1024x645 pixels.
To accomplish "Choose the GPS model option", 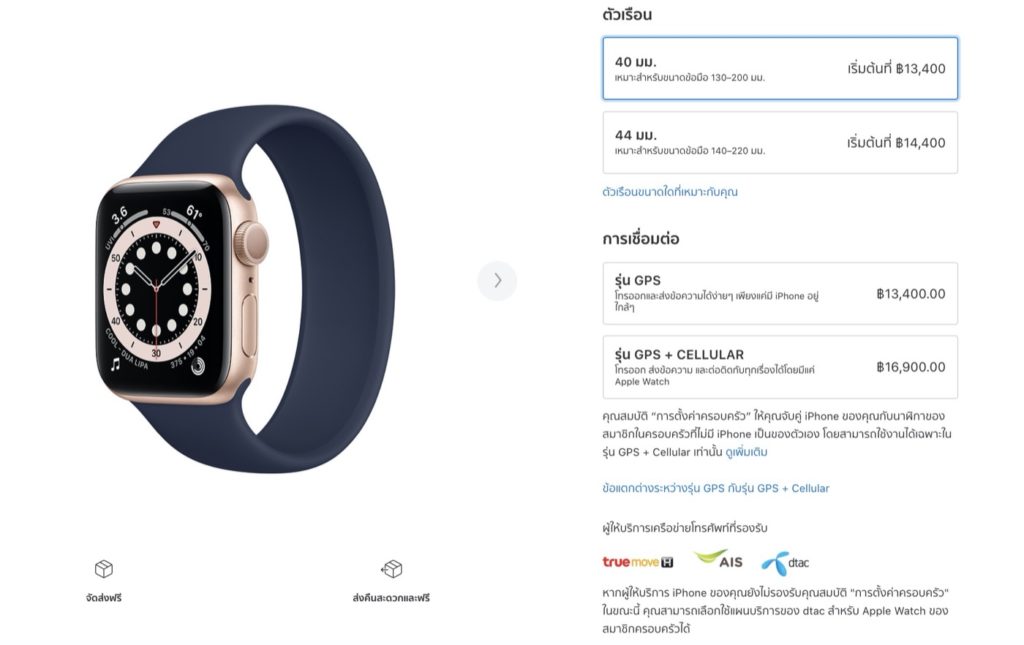I will (x=780, y=294).
